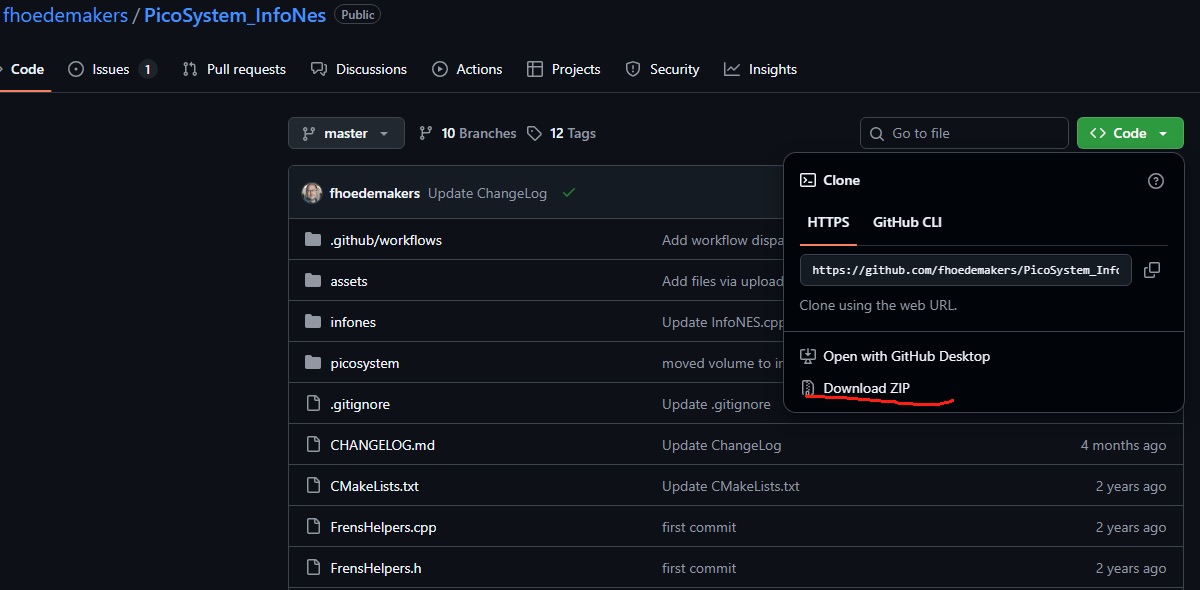Click the file icon beside FrensHelpers.h
Screen dimensions: 1200x590
tap(312, 568)
